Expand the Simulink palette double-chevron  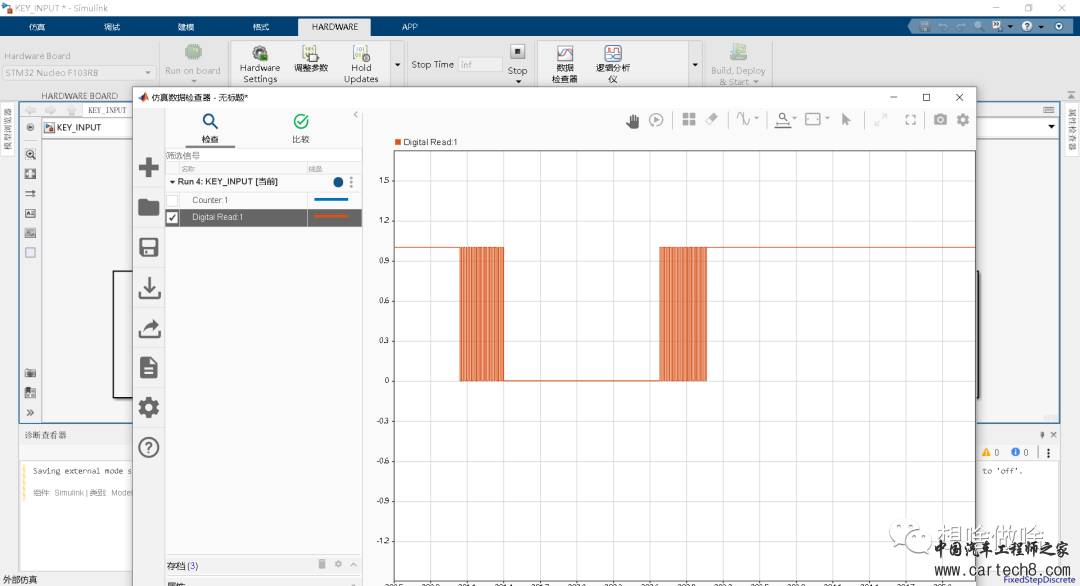tap(30, 412)
